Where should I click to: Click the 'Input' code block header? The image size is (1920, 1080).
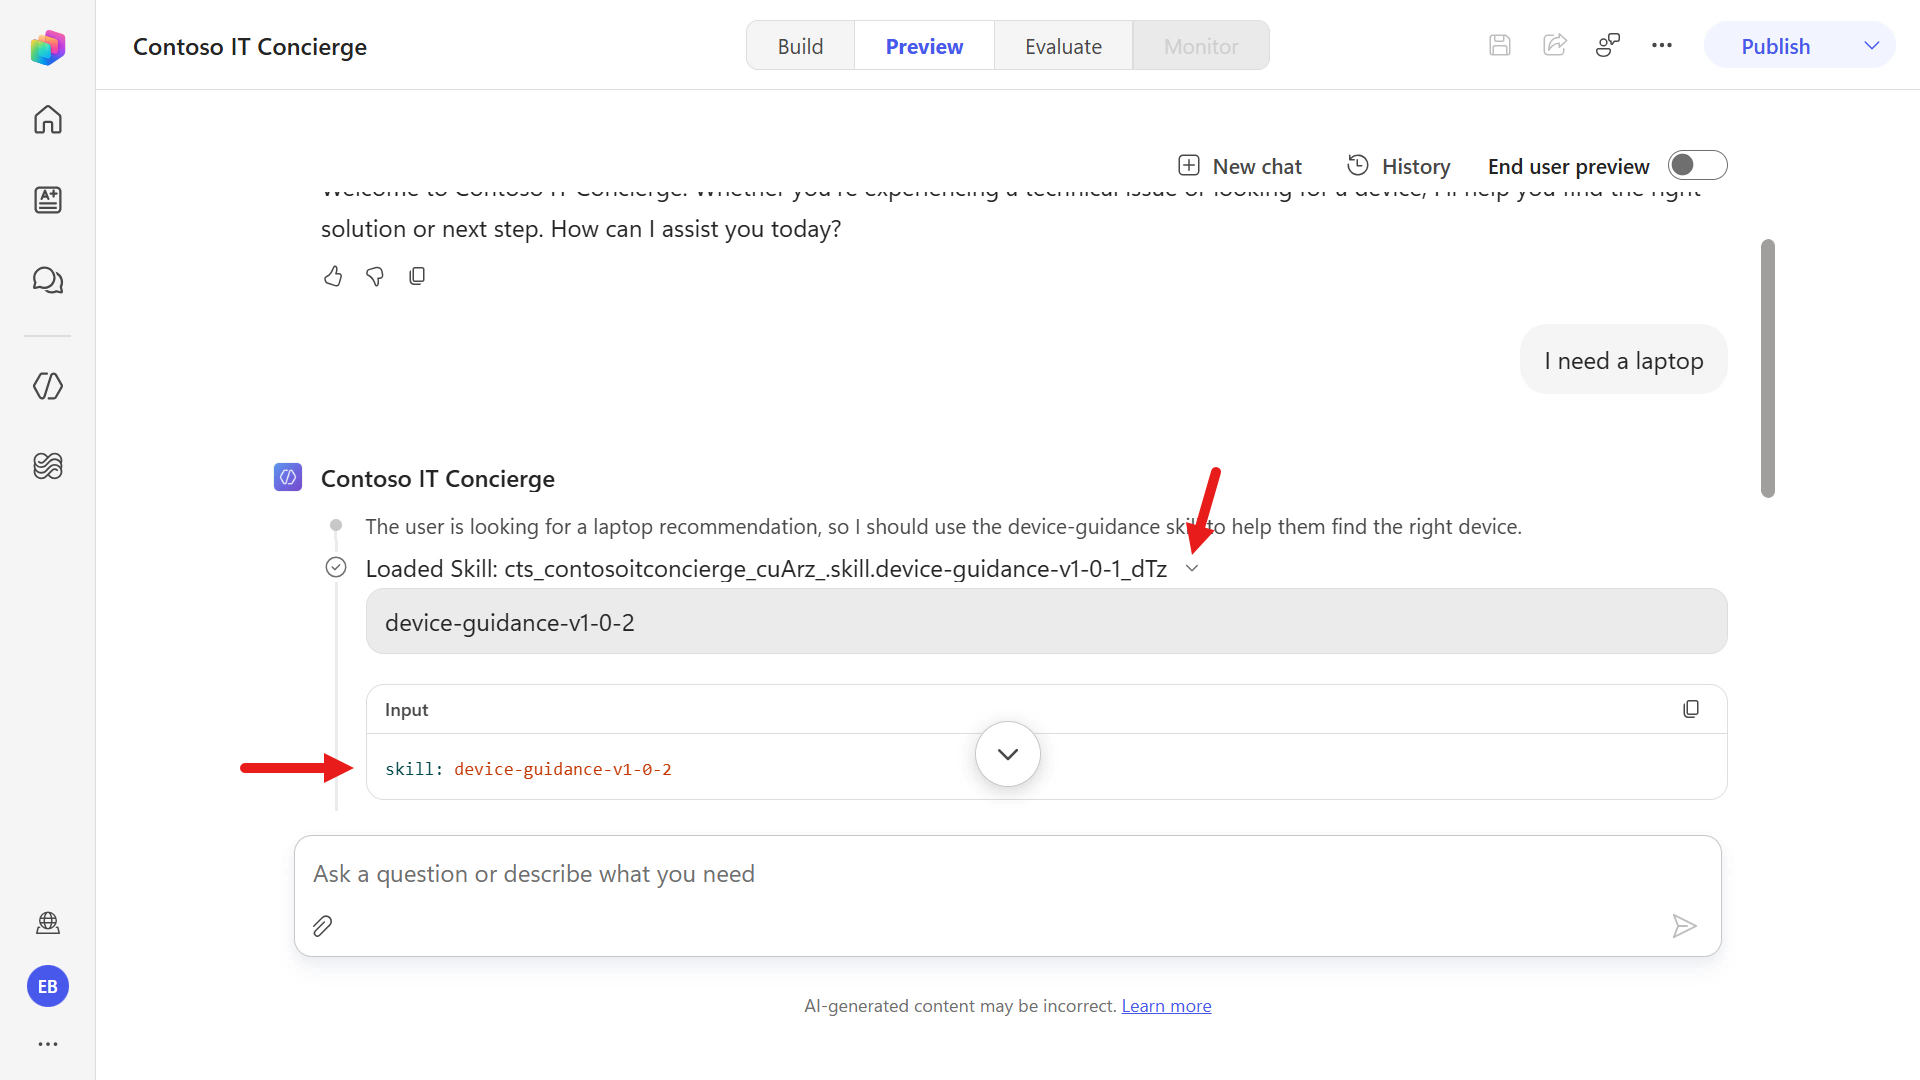406,710
